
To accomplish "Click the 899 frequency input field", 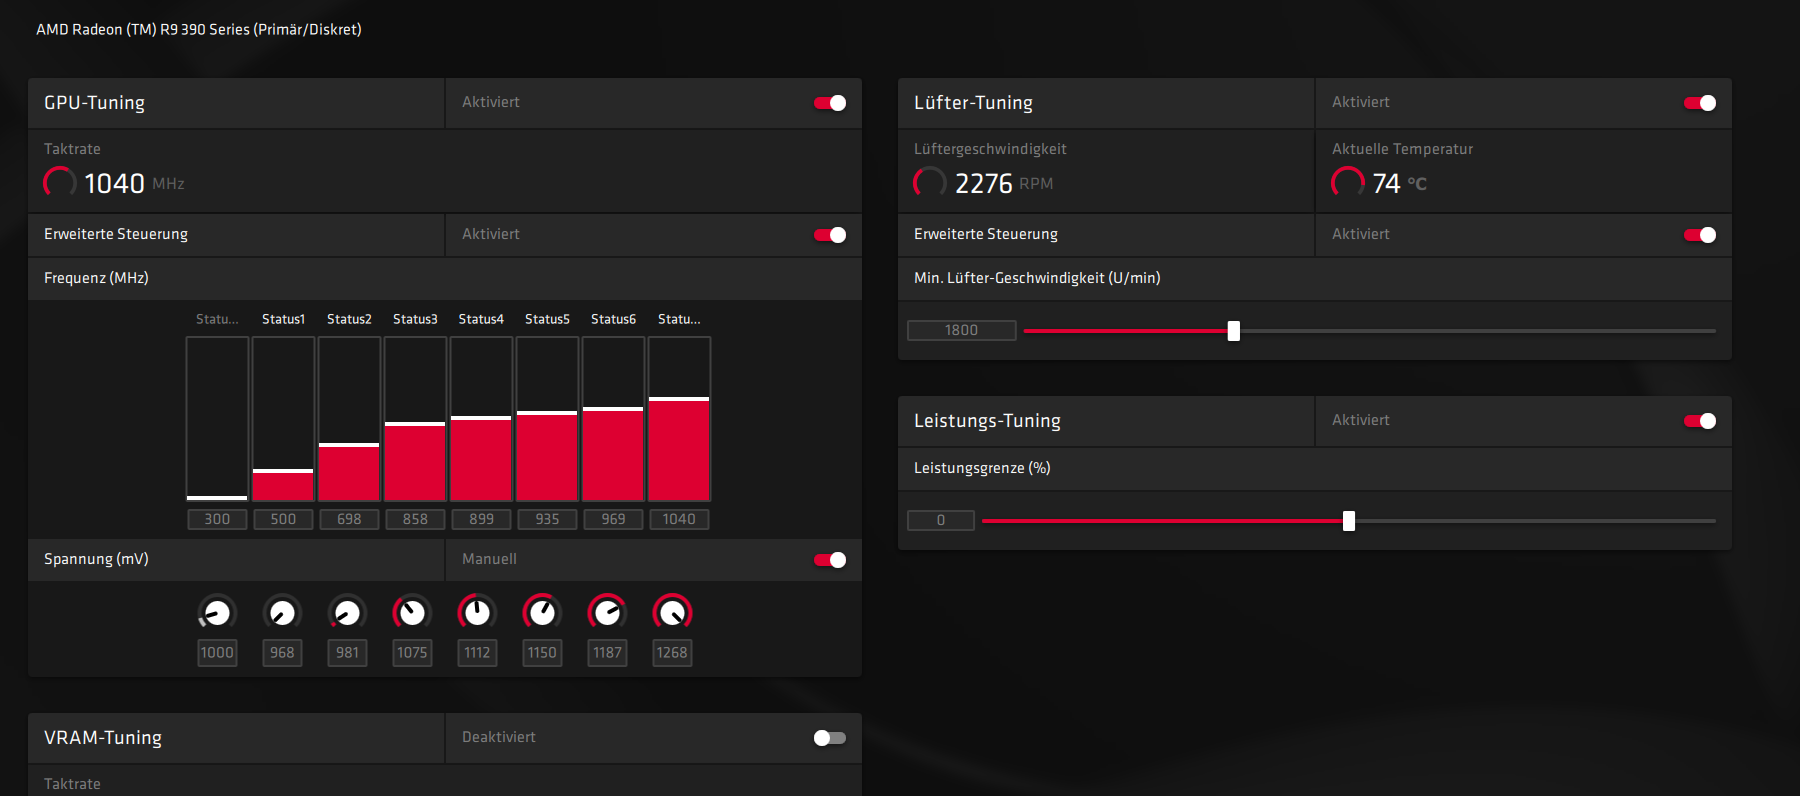I will click(481, 519).
